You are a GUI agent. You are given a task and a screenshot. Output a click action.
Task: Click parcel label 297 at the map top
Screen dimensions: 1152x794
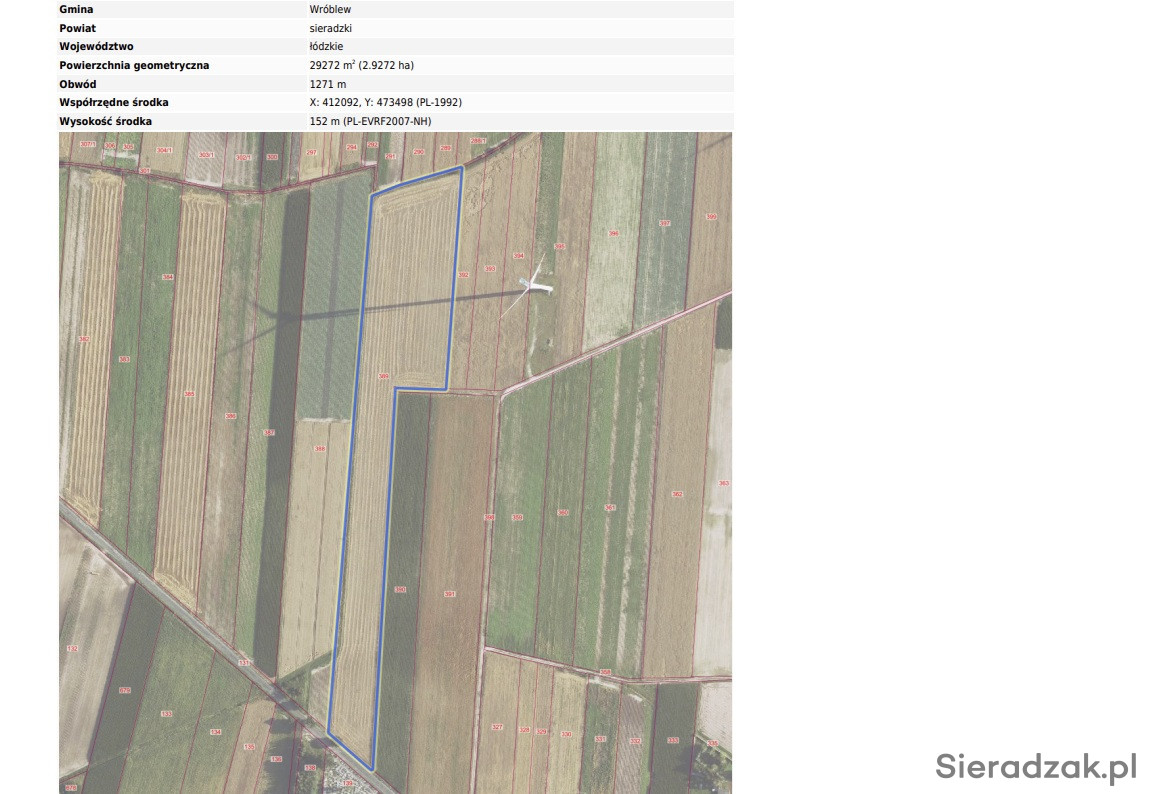click(311, 152)
